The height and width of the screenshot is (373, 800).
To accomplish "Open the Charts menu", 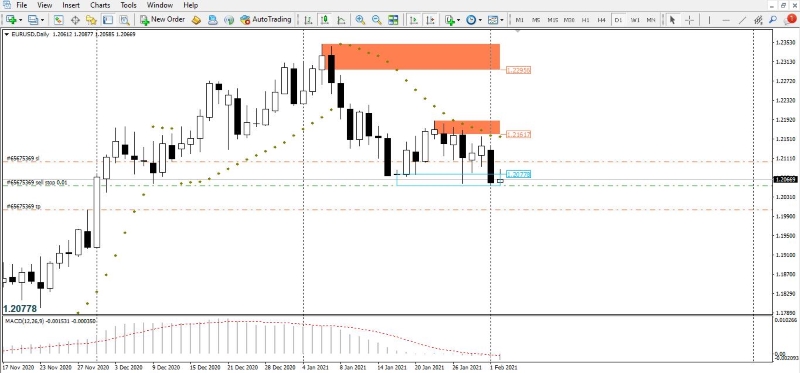I will pyautogui.click(x=99, y=6).
